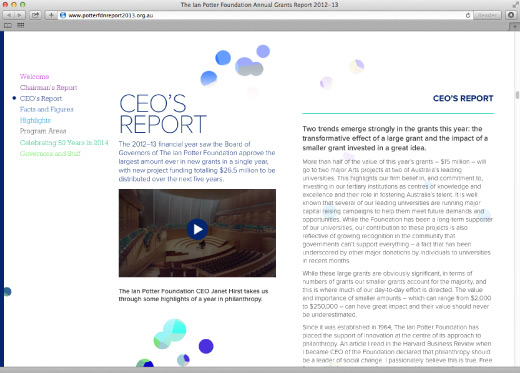
Task: Click the right-column CEO'S REPORT title
Action: (x=463, y=98)
